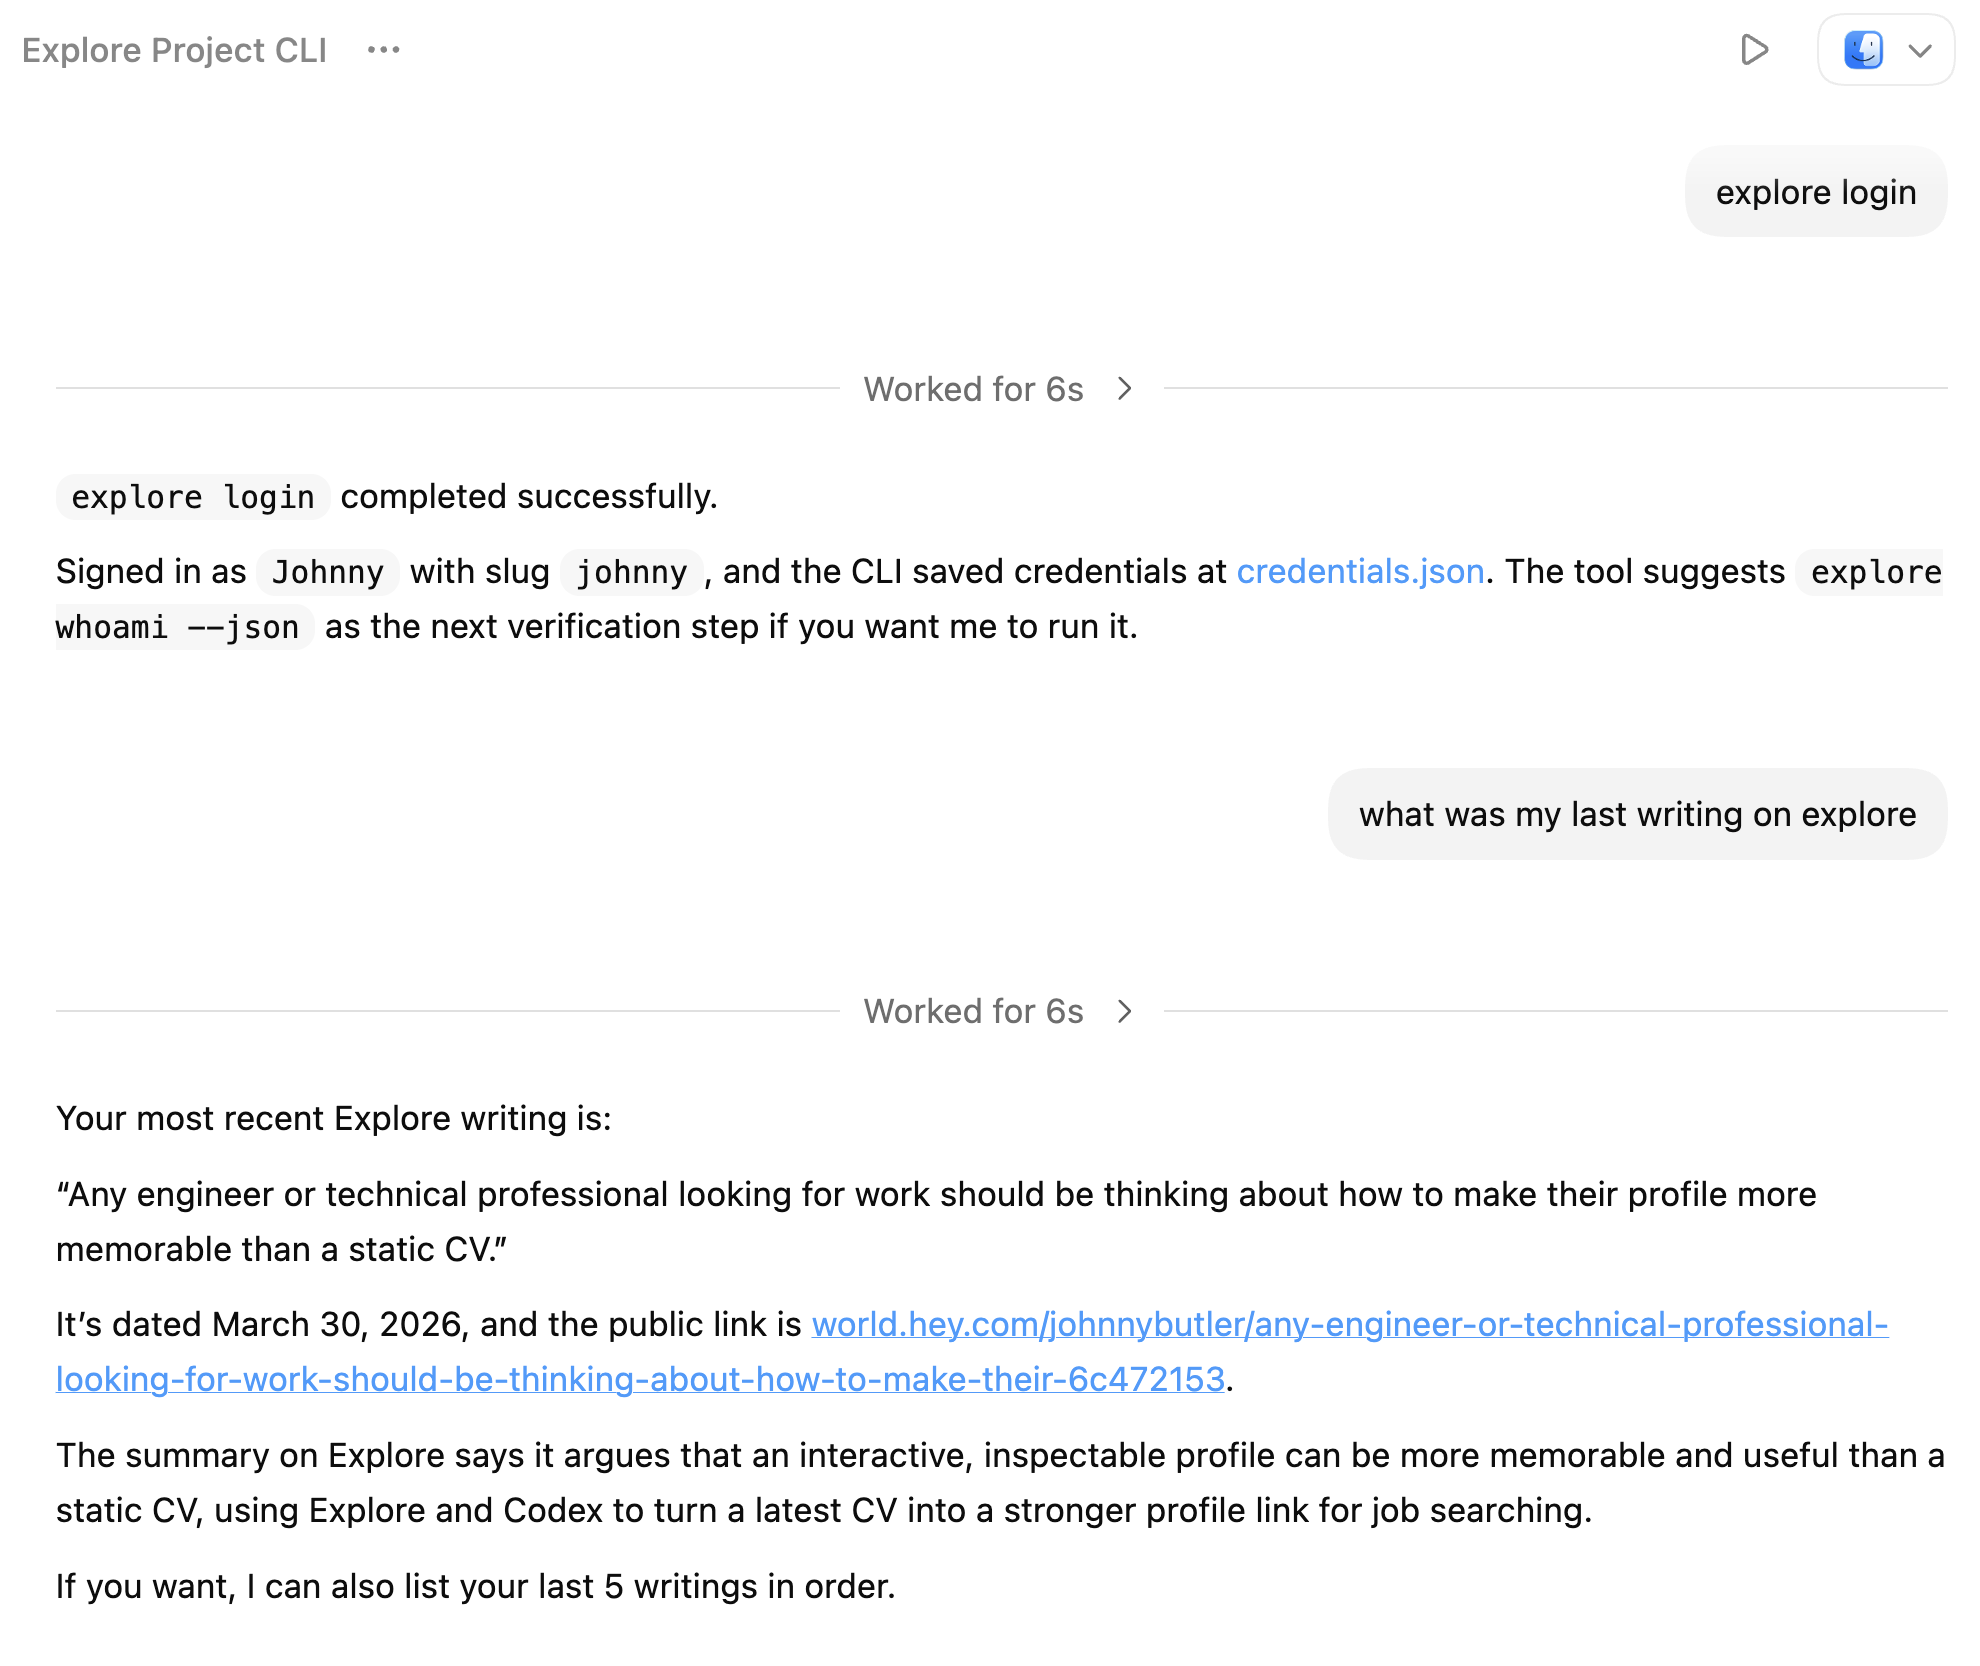Click the first "Worked for 6s" label
Image resolution: width=1980 pixels, height=1666 pixels.
click(973, 389)
